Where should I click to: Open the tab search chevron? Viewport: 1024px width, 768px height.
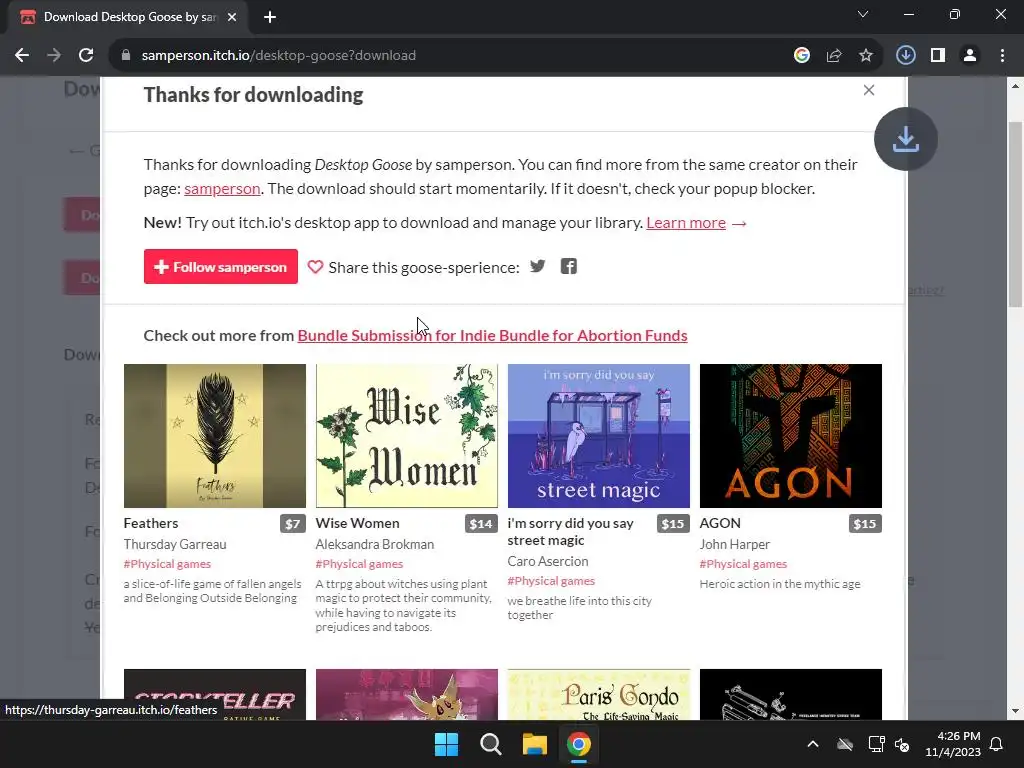click(x=863, y=14)
